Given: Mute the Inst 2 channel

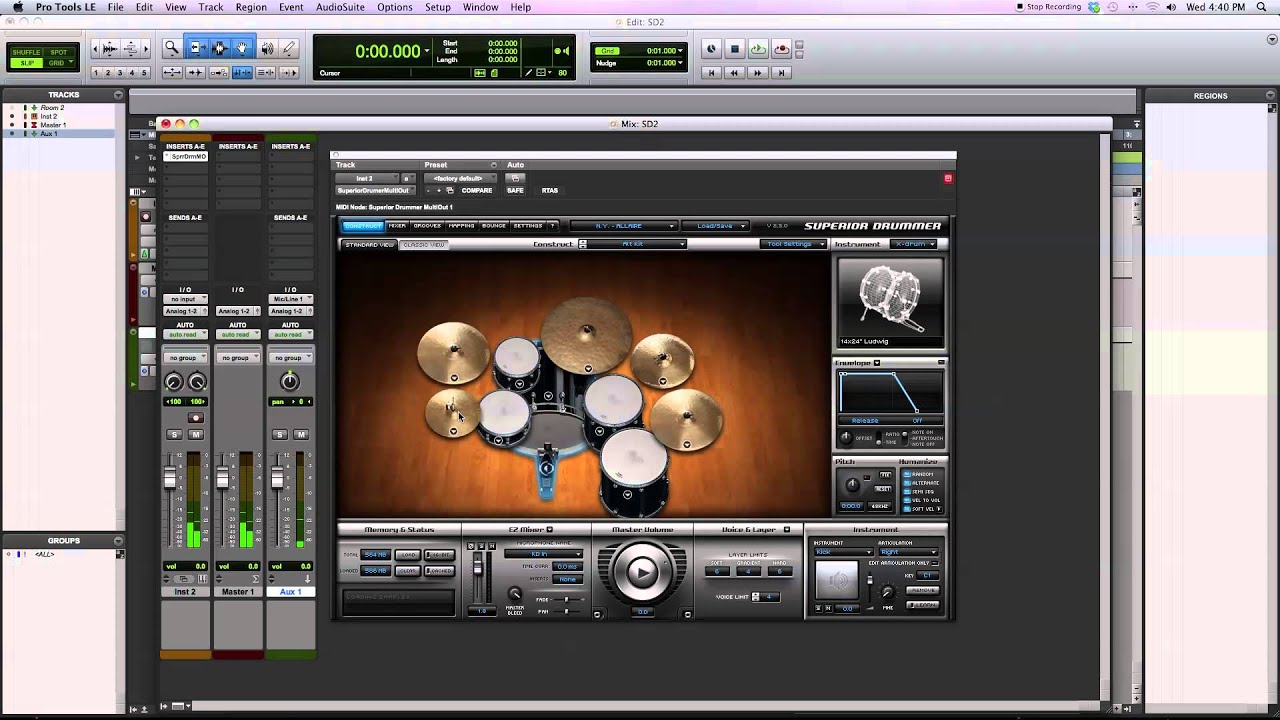Looking at the screenshot, I should [196, 434].
